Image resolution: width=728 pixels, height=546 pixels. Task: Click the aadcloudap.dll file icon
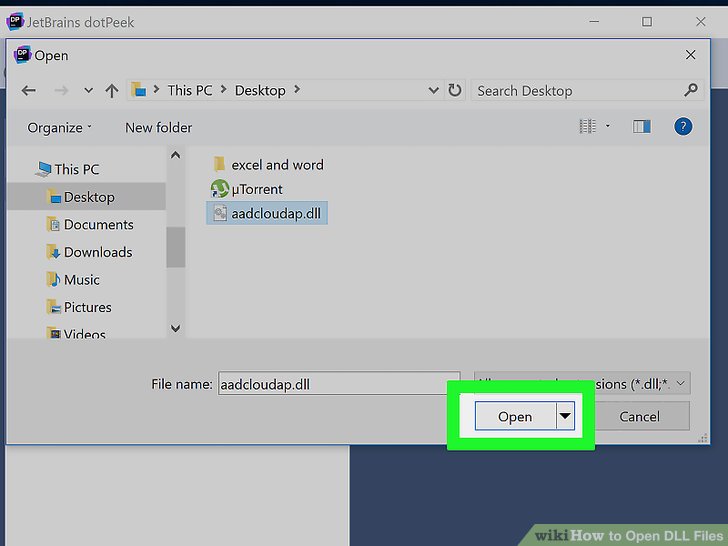pyautogui.click(x=220, y=213)
